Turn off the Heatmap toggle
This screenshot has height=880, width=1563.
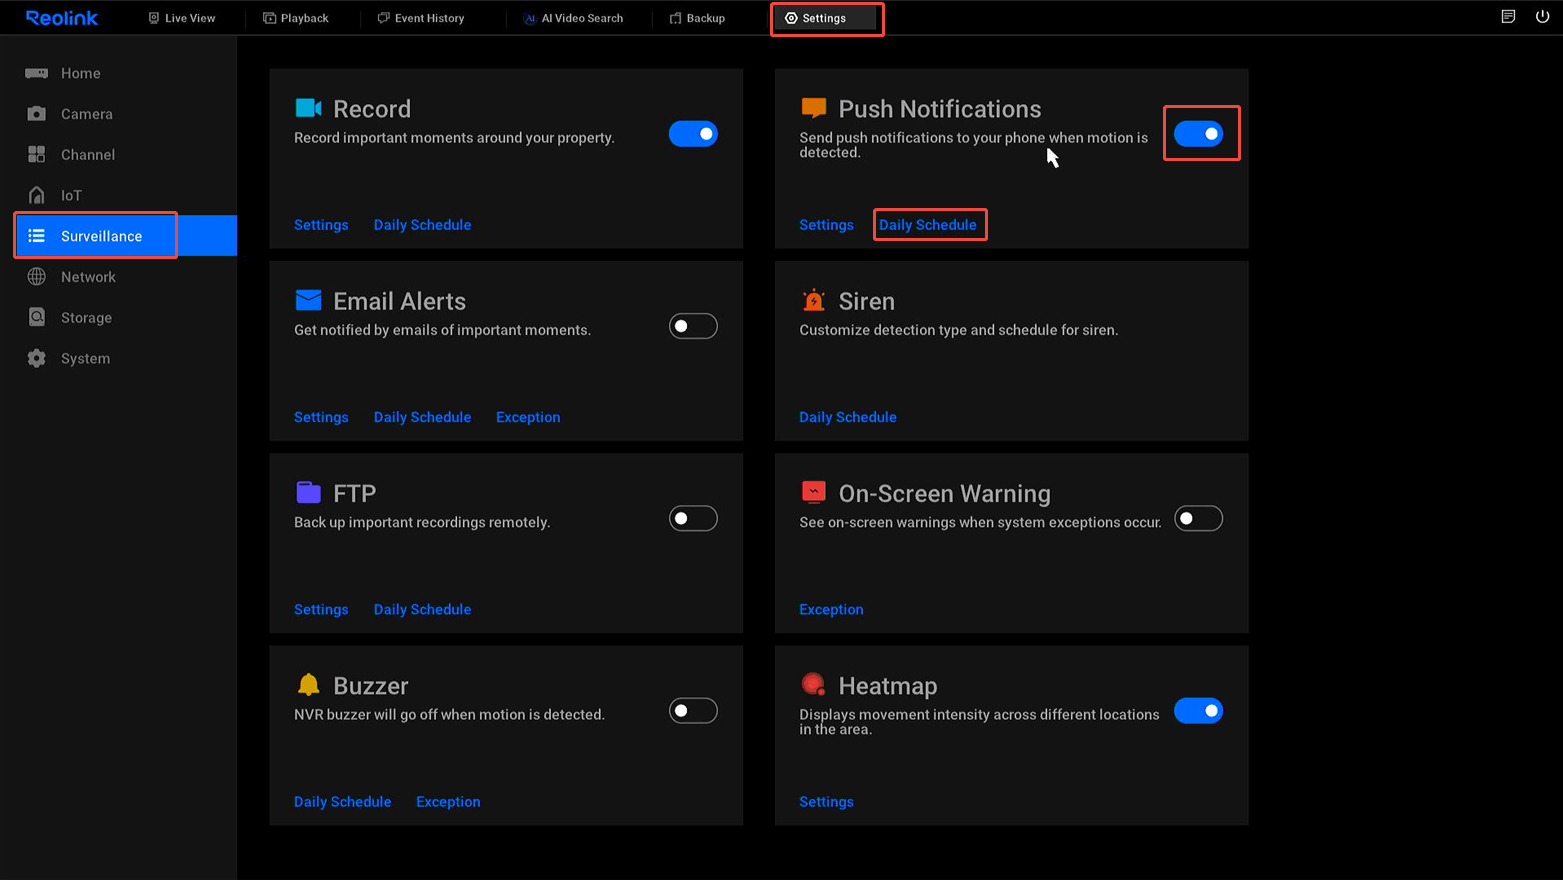click(x=1198, y=711)
